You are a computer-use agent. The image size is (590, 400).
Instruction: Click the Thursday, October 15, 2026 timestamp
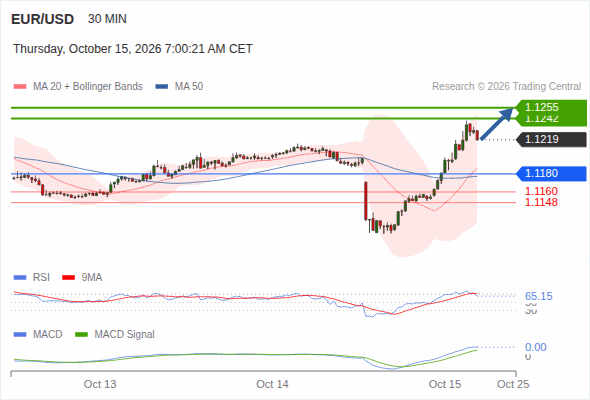pos(133,49)
